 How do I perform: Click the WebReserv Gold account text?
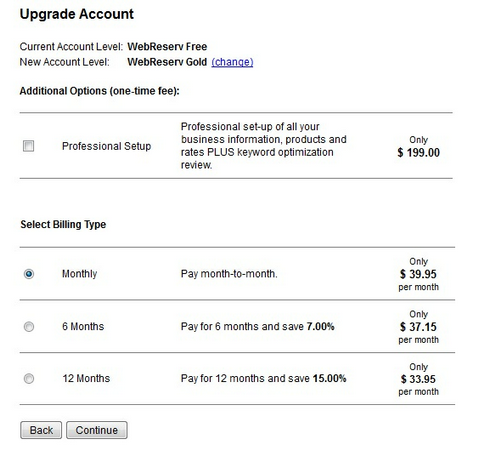167,62
